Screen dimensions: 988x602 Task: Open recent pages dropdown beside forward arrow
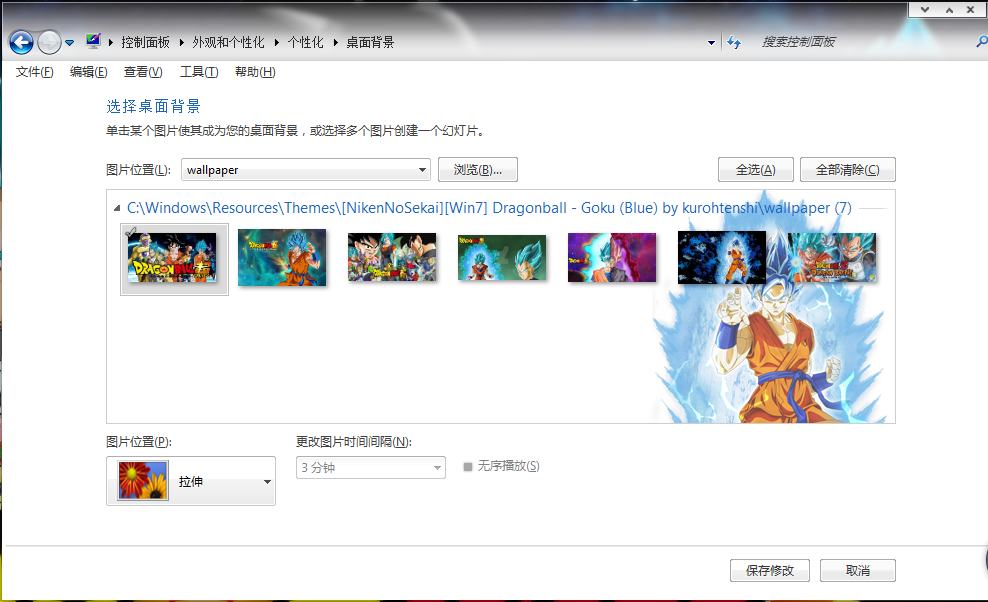69,43
